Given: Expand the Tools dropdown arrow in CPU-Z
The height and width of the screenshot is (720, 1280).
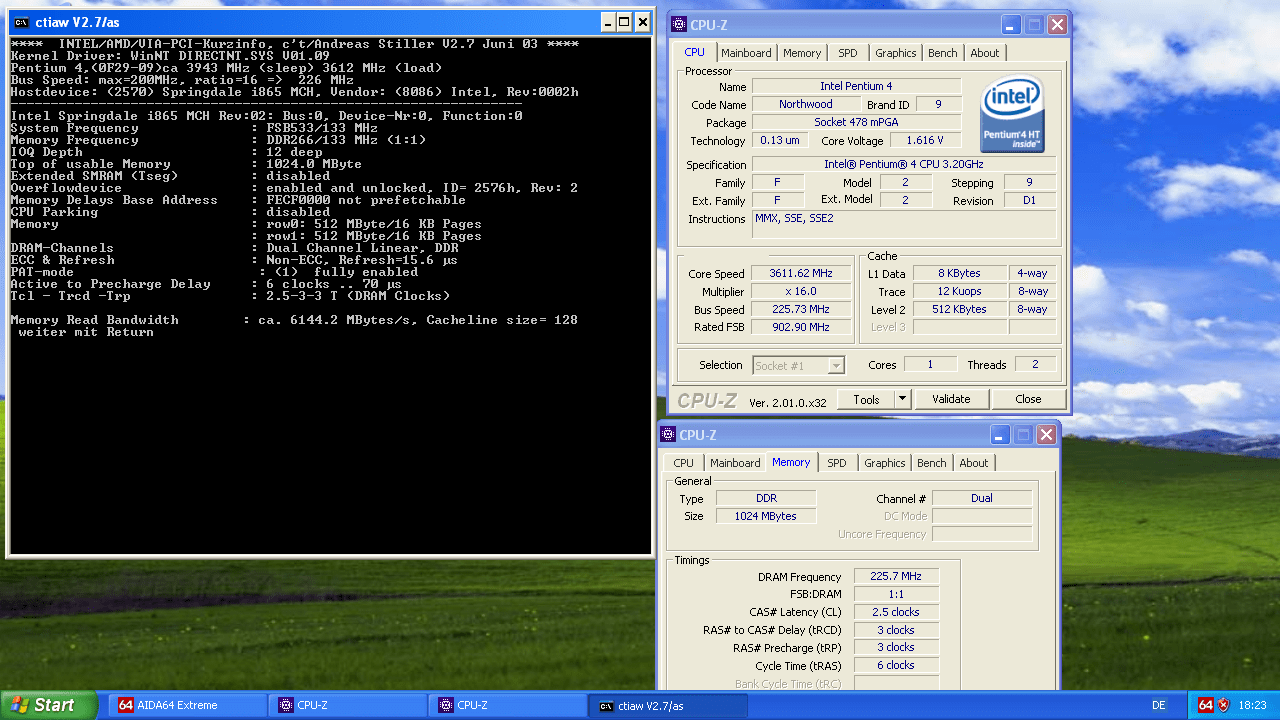Looking at the screenshot, I should (x=901, y=399).
